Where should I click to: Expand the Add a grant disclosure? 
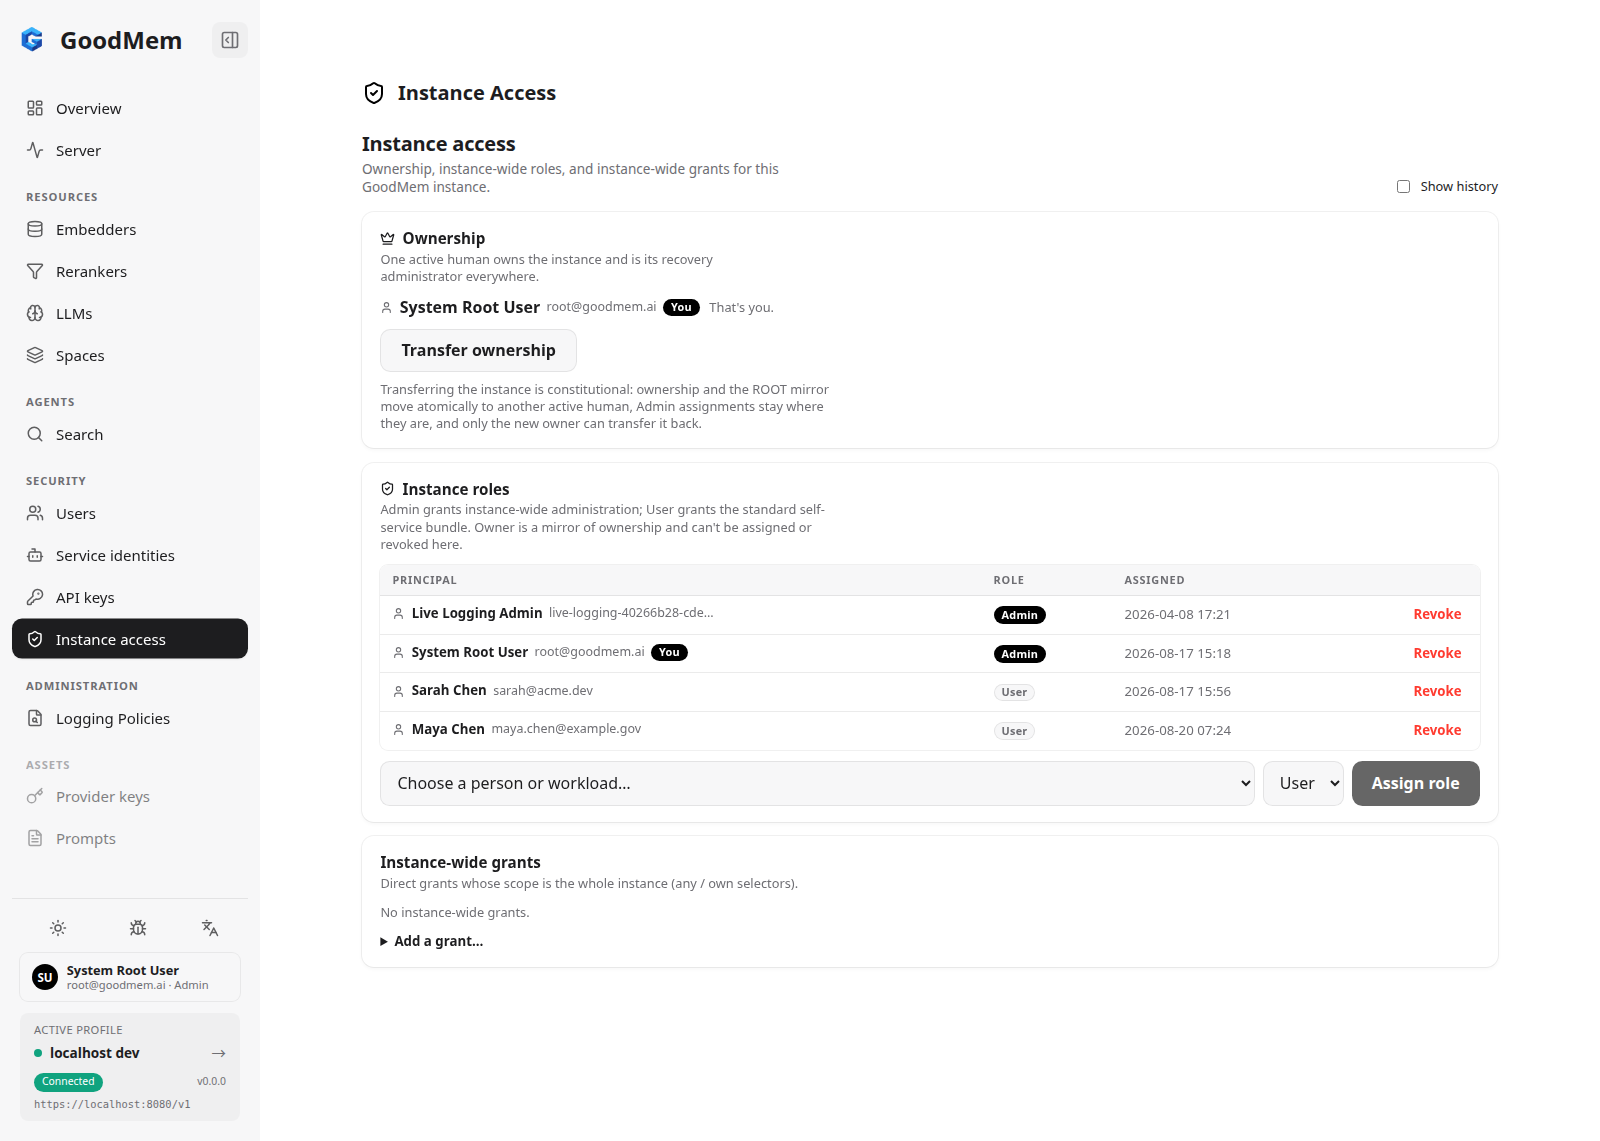pos(432,941)
